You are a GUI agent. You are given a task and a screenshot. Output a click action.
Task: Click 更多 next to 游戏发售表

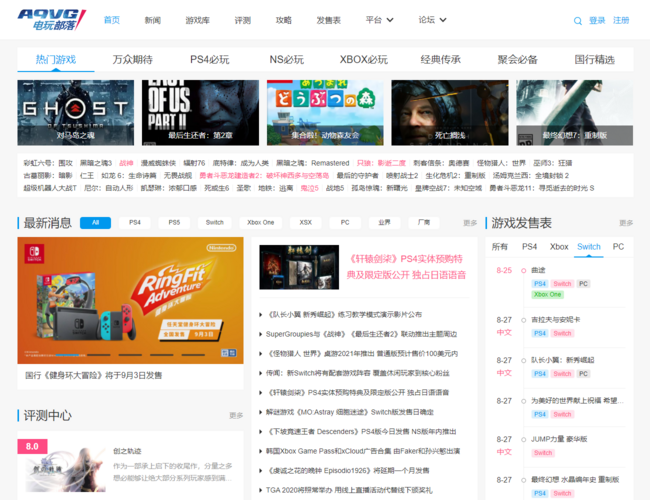(626, 223)
